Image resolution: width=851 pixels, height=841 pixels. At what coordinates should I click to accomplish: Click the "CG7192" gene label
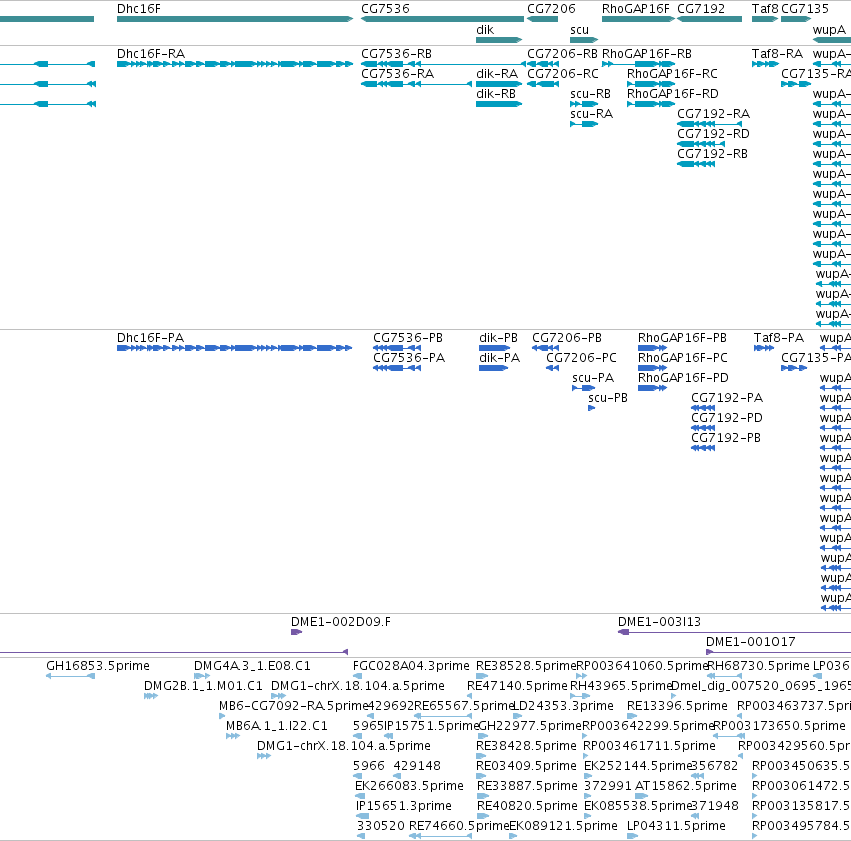(x=701, y=9)
